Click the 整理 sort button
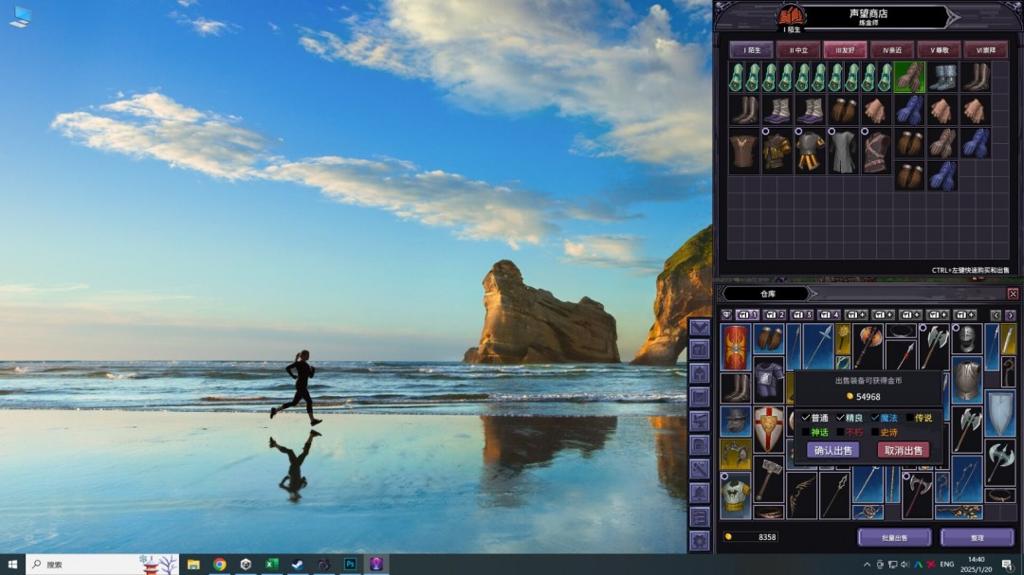The image size is (1024, 575). [977, 538]
